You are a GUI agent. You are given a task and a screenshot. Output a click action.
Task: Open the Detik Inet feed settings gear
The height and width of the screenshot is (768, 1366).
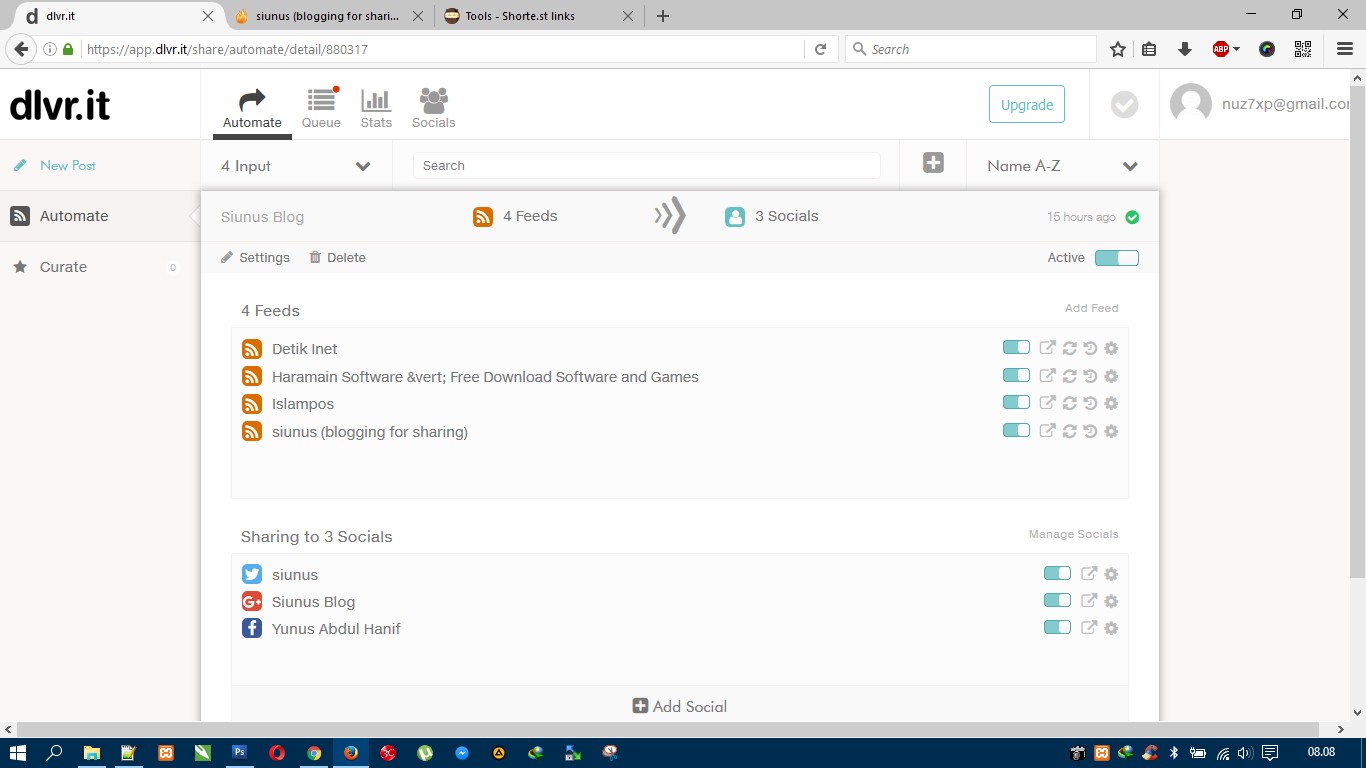click(x=1111, y=348)
